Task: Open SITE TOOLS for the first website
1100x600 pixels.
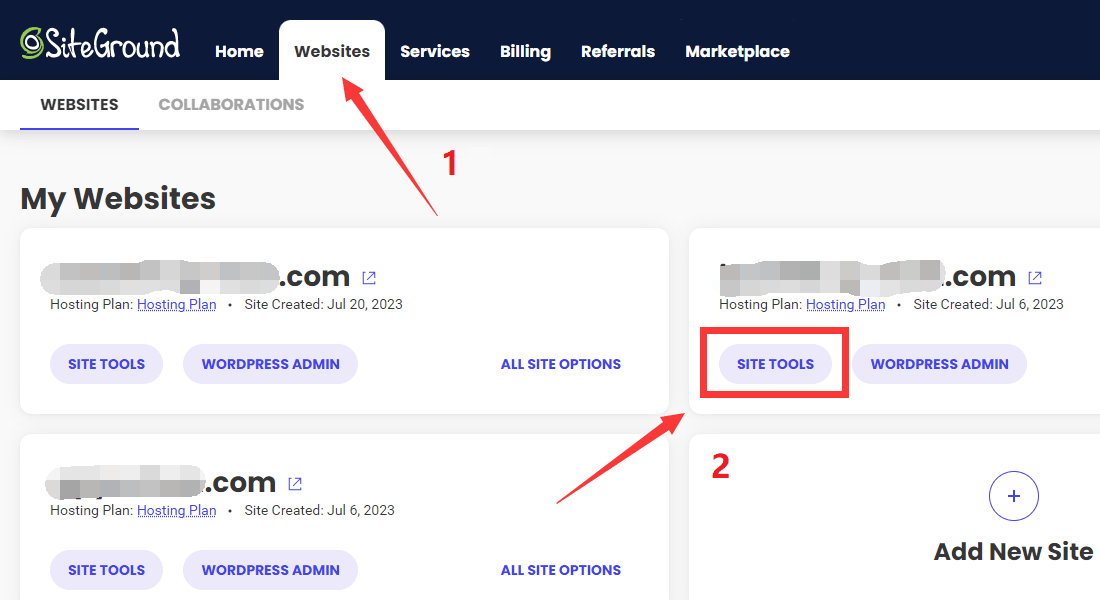Action: (106, 364)
